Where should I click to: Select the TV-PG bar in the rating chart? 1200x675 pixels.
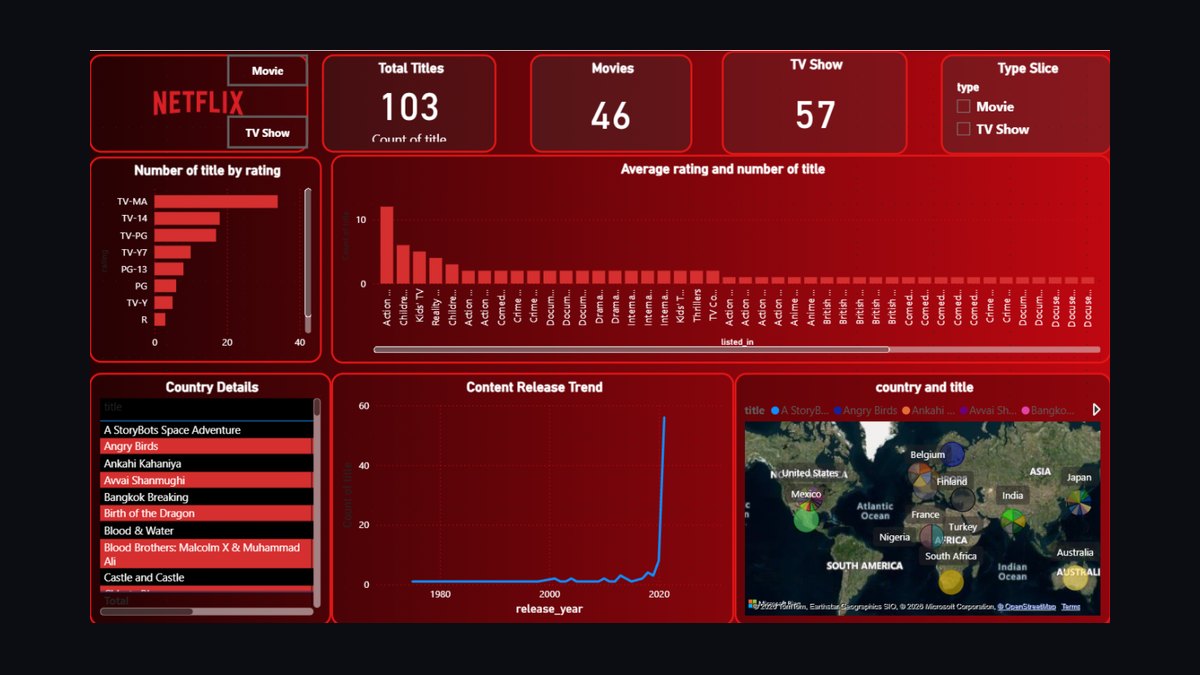tap(185, 235)
